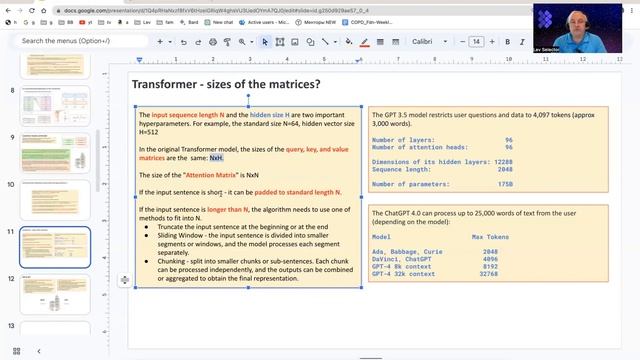Open the Bard bookmark

(x=189, y=22)
